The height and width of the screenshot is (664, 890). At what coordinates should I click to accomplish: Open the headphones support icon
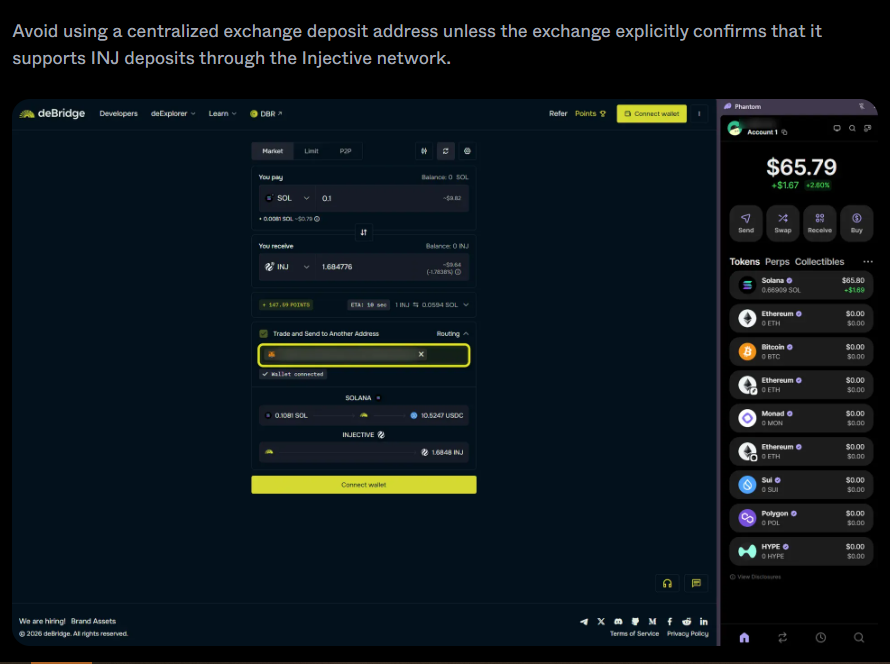pyautogui.click(x=668, y=583)
